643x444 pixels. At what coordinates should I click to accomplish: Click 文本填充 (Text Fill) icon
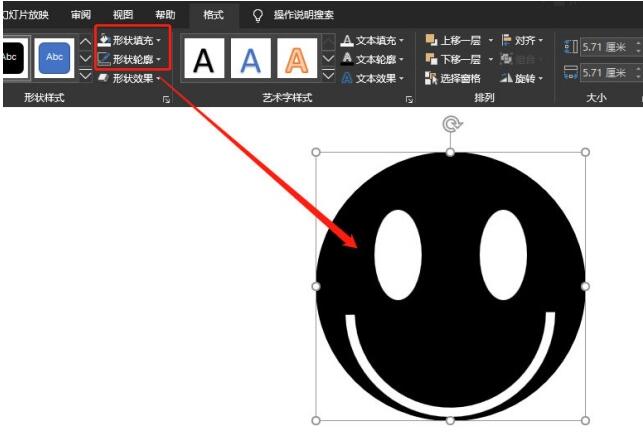coord(347,41)
